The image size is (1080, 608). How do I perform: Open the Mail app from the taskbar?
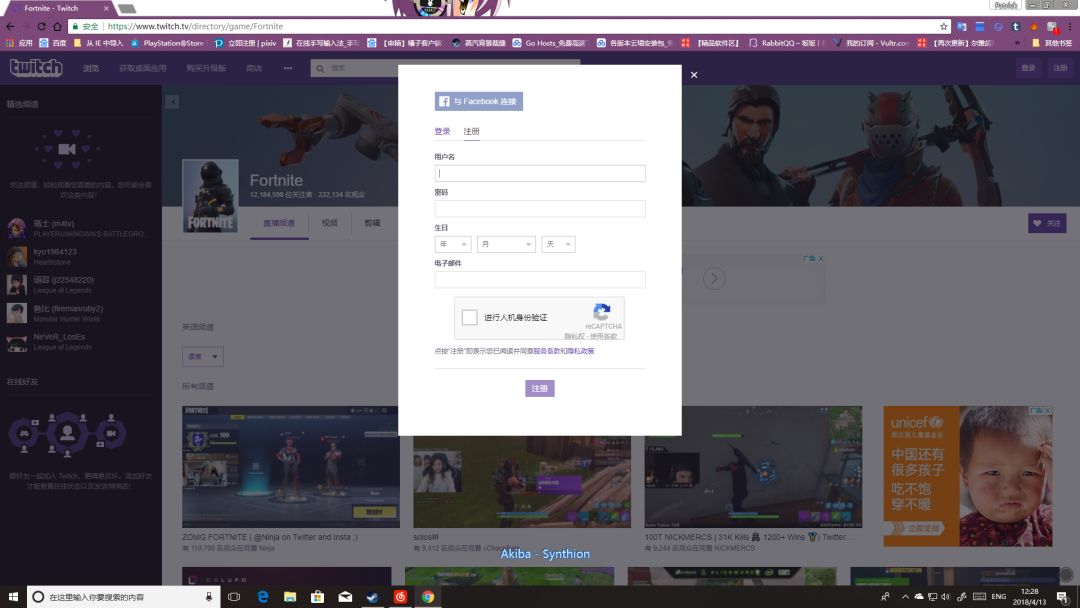coord(345,596)
